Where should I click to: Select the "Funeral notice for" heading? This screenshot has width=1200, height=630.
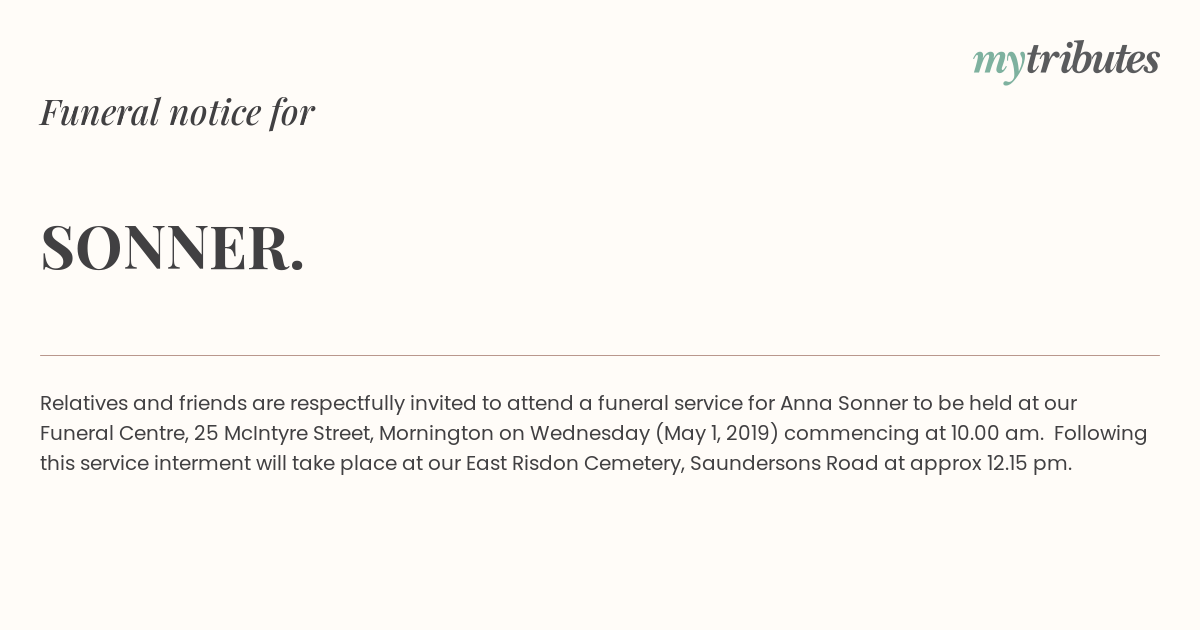pos(177,112)
